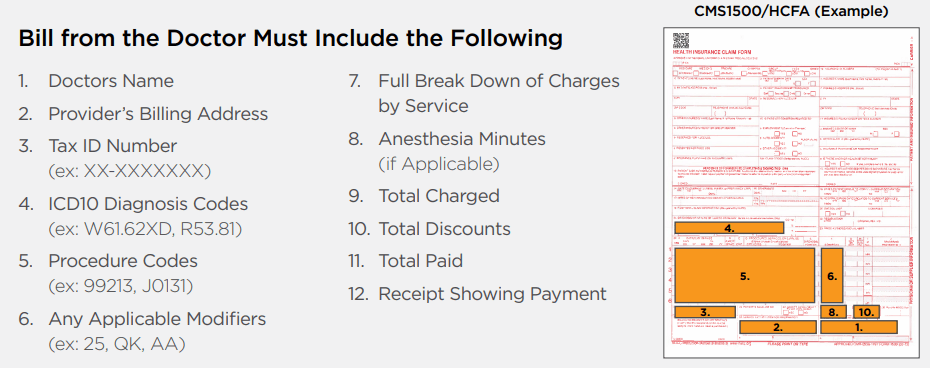The image size is (930, 368).
Task: Select the large orange box labeled 5.
Action: click(x=744, y=275)
